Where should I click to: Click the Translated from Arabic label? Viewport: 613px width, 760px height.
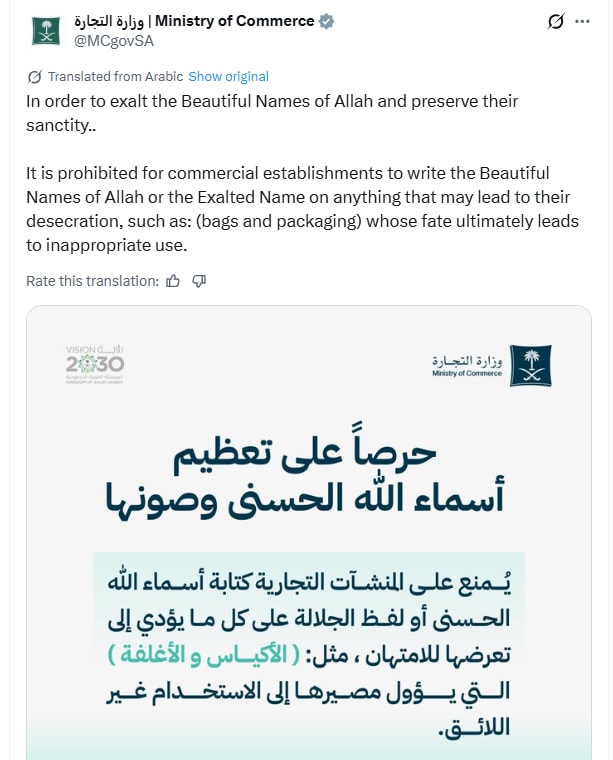click(115, 76)
